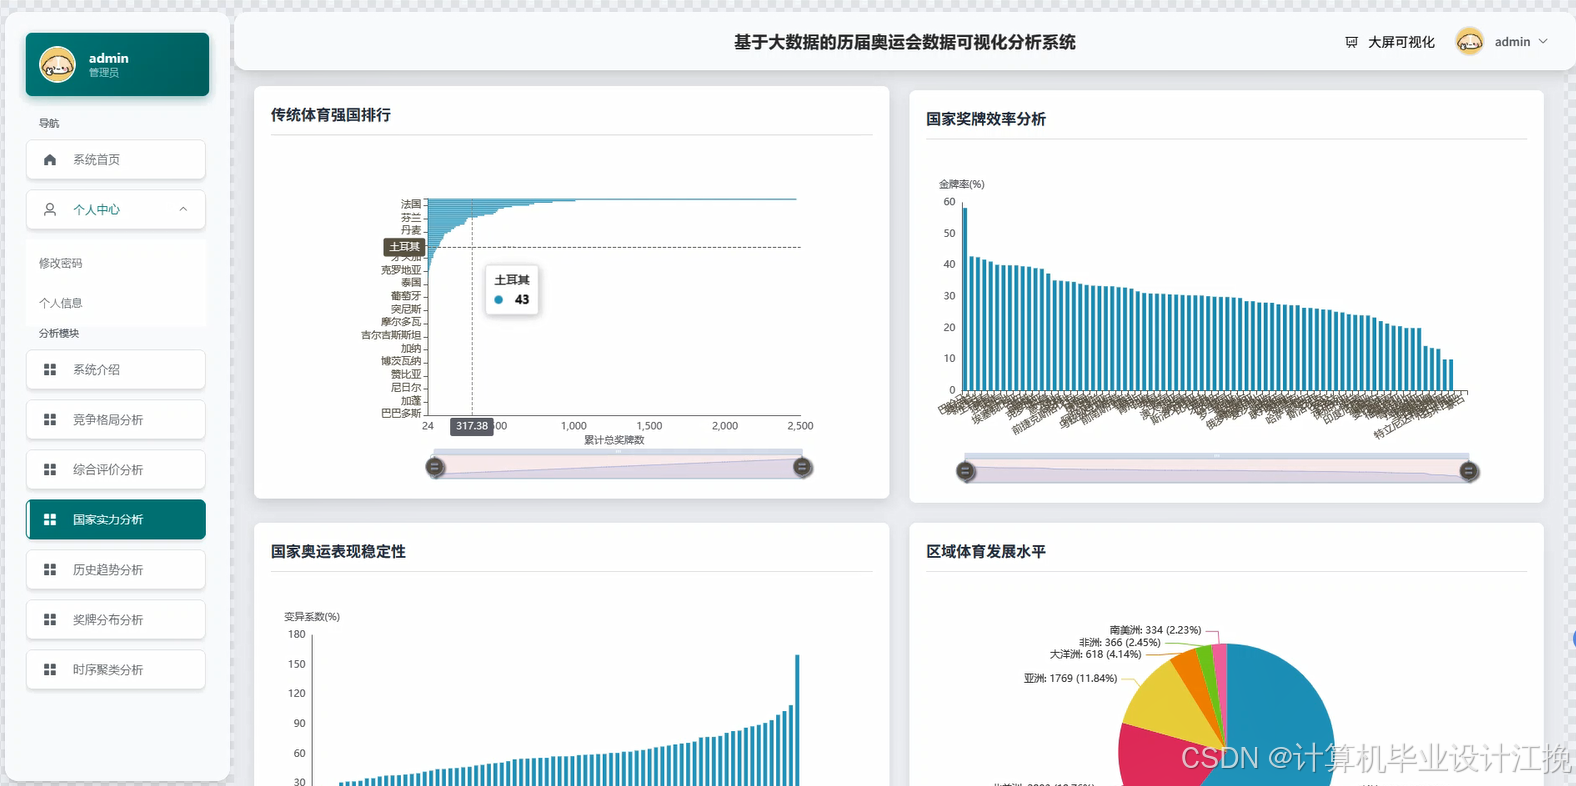
Task: Open the admin dropdown arrow in header
Action: 1543,42
